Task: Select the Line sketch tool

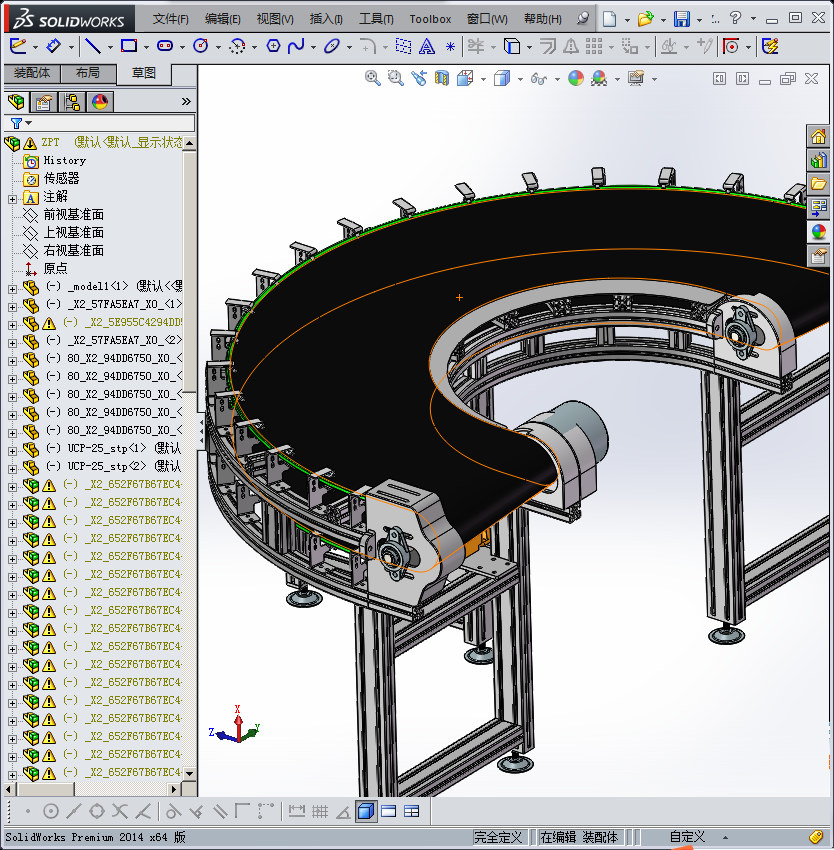Action: click(x=92, y=46)
